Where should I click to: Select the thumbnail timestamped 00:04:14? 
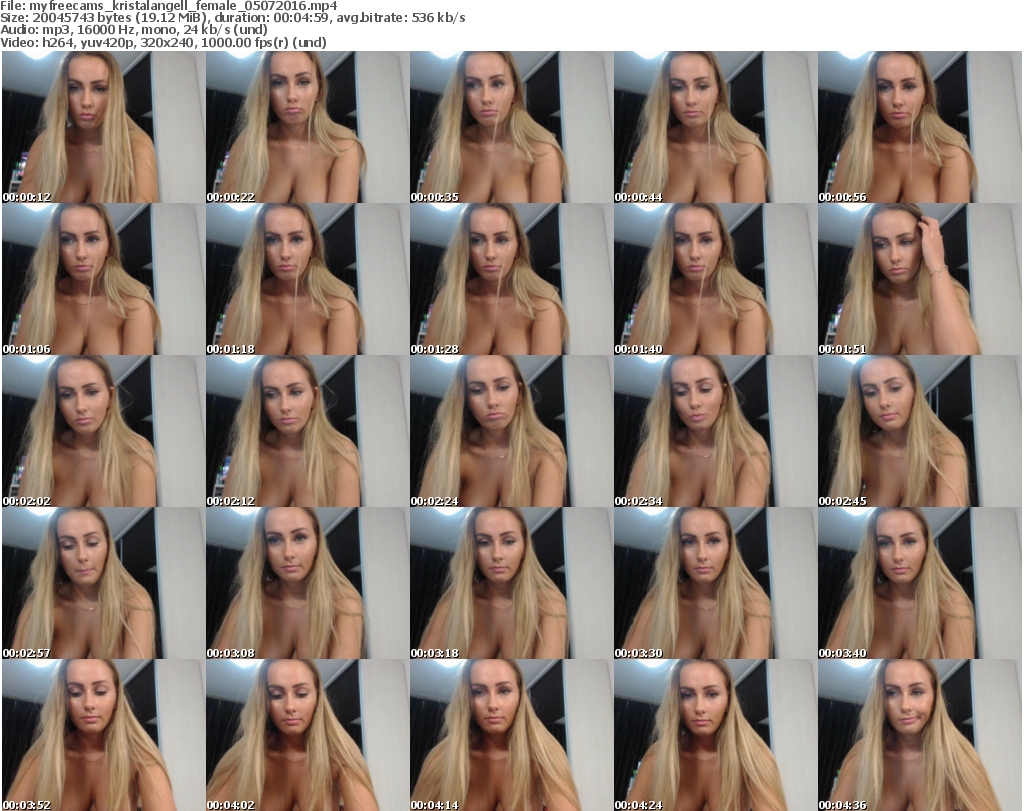511,735
